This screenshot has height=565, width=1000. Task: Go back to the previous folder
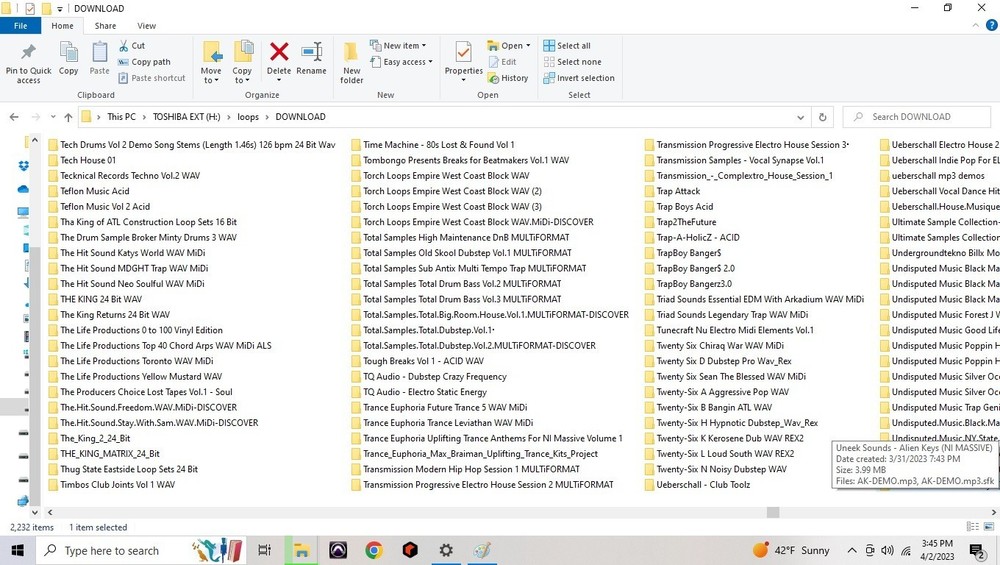click(14, 117)
